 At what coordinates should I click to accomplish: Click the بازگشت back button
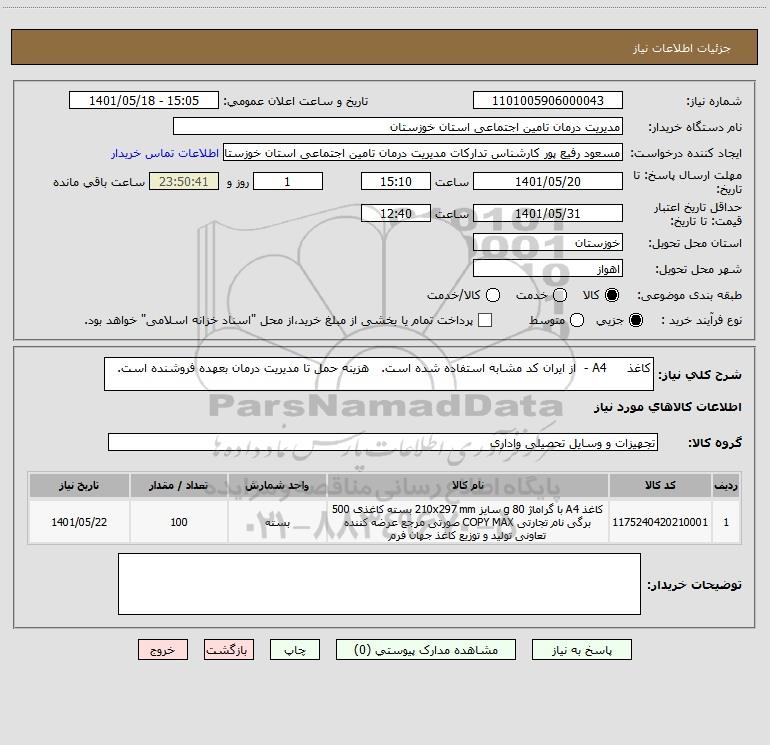pos(229,650)
